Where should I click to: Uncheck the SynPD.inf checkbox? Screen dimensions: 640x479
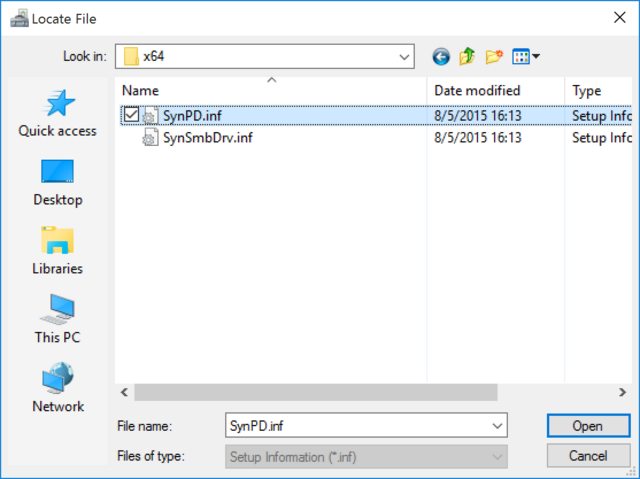click(131, 115)
